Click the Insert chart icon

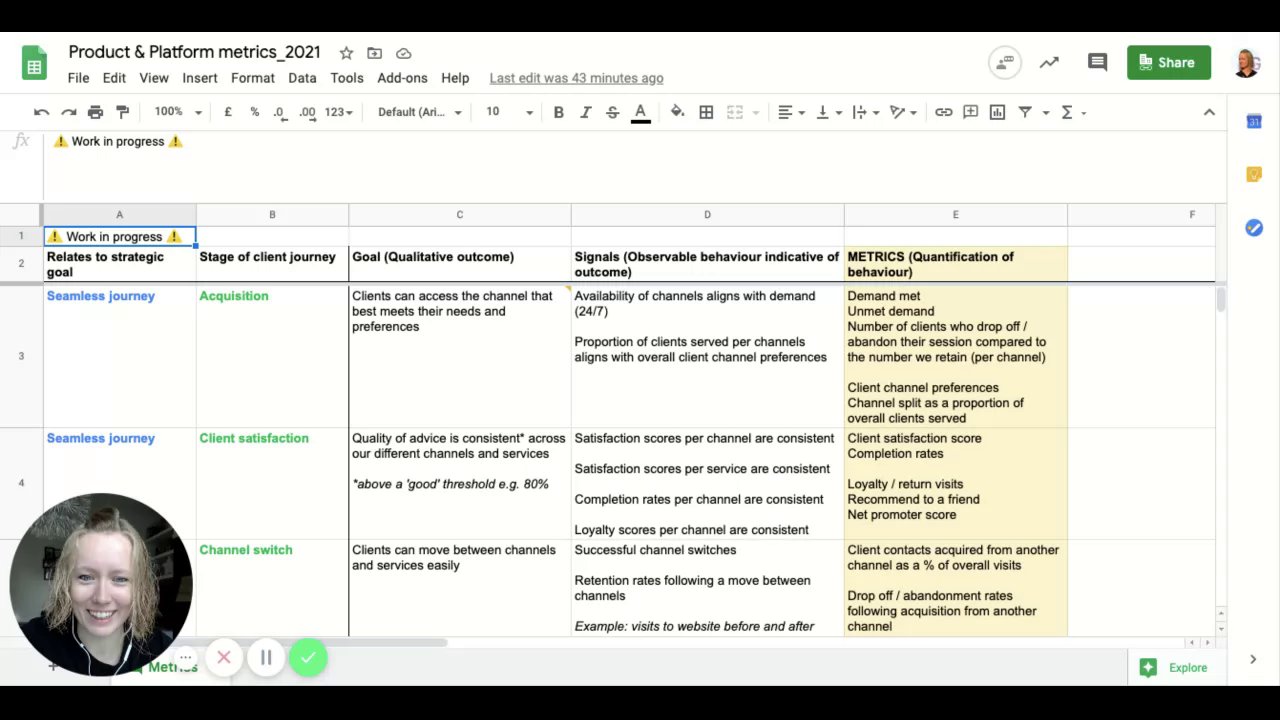[x=997, y=112]
